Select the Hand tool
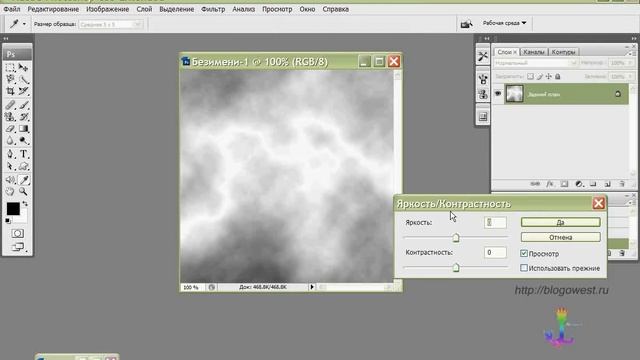 pyautogui.click(x=10, y=191)
